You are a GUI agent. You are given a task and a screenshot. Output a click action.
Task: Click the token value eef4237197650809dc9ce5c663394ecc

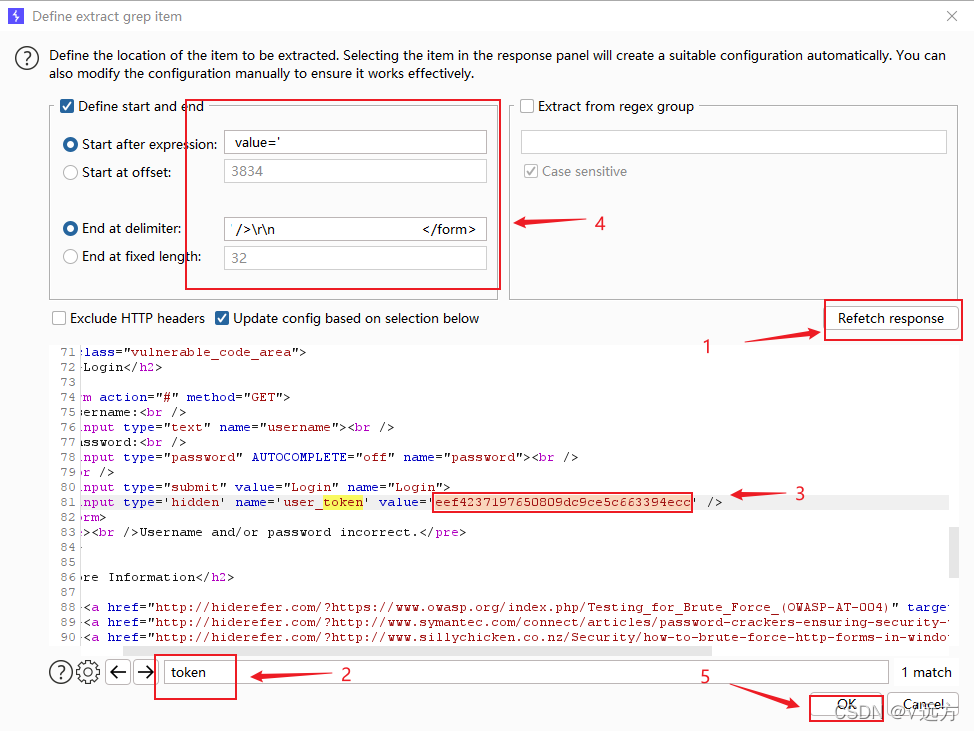point(563,502)
